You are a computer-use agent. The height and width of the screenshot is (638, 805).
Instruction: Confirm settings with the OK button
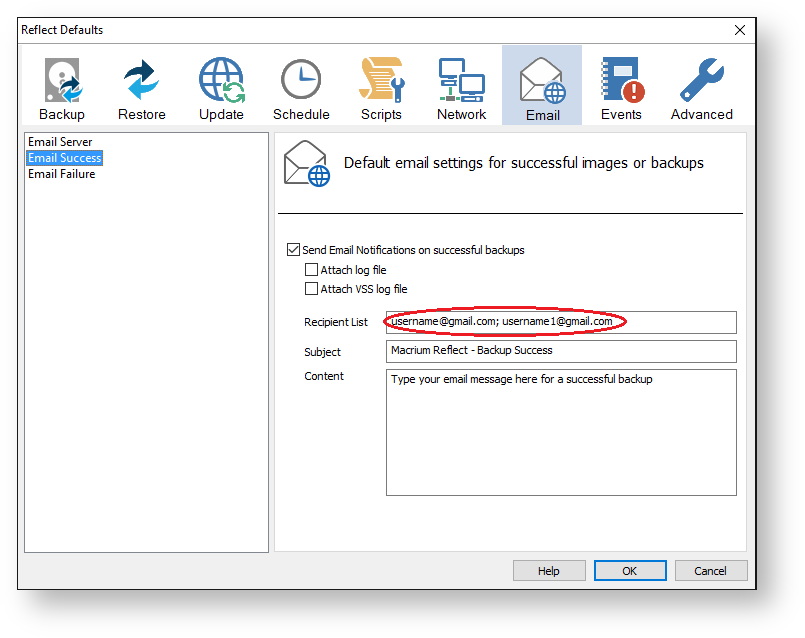point(630,571)
